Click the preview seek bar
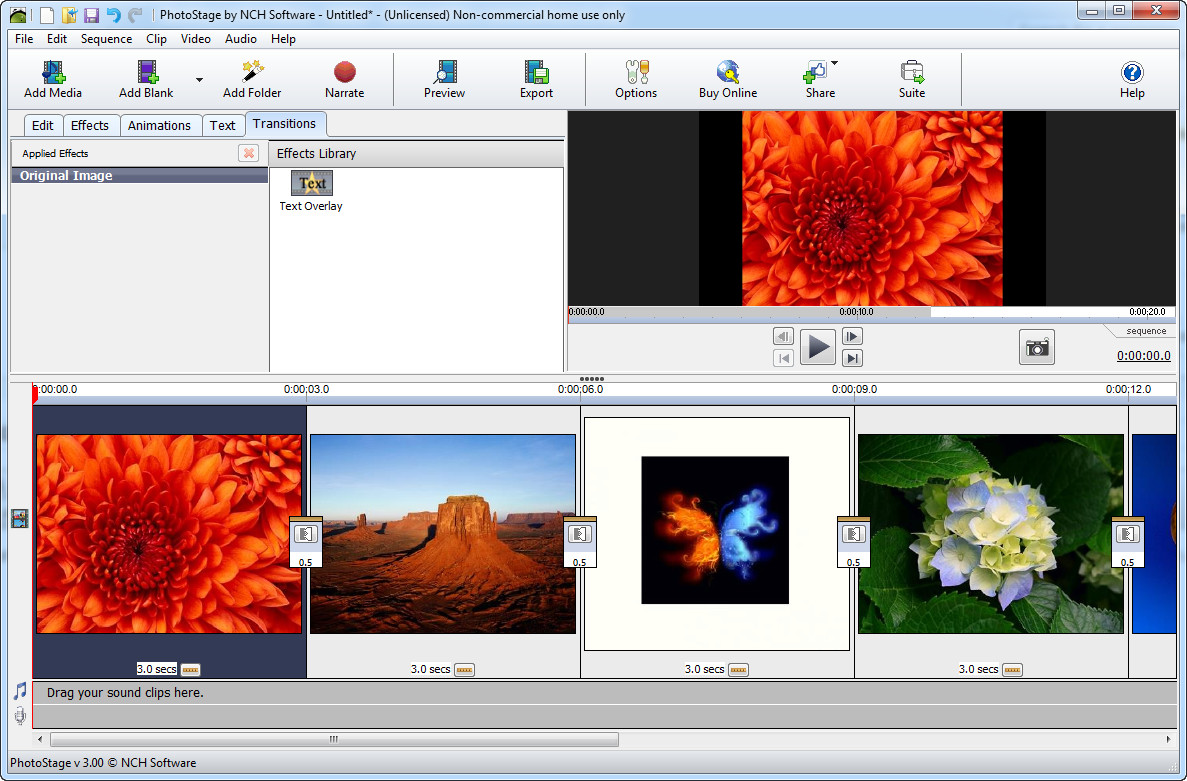The height and width of the screenshot is (781, 1187). coord(870,311)
